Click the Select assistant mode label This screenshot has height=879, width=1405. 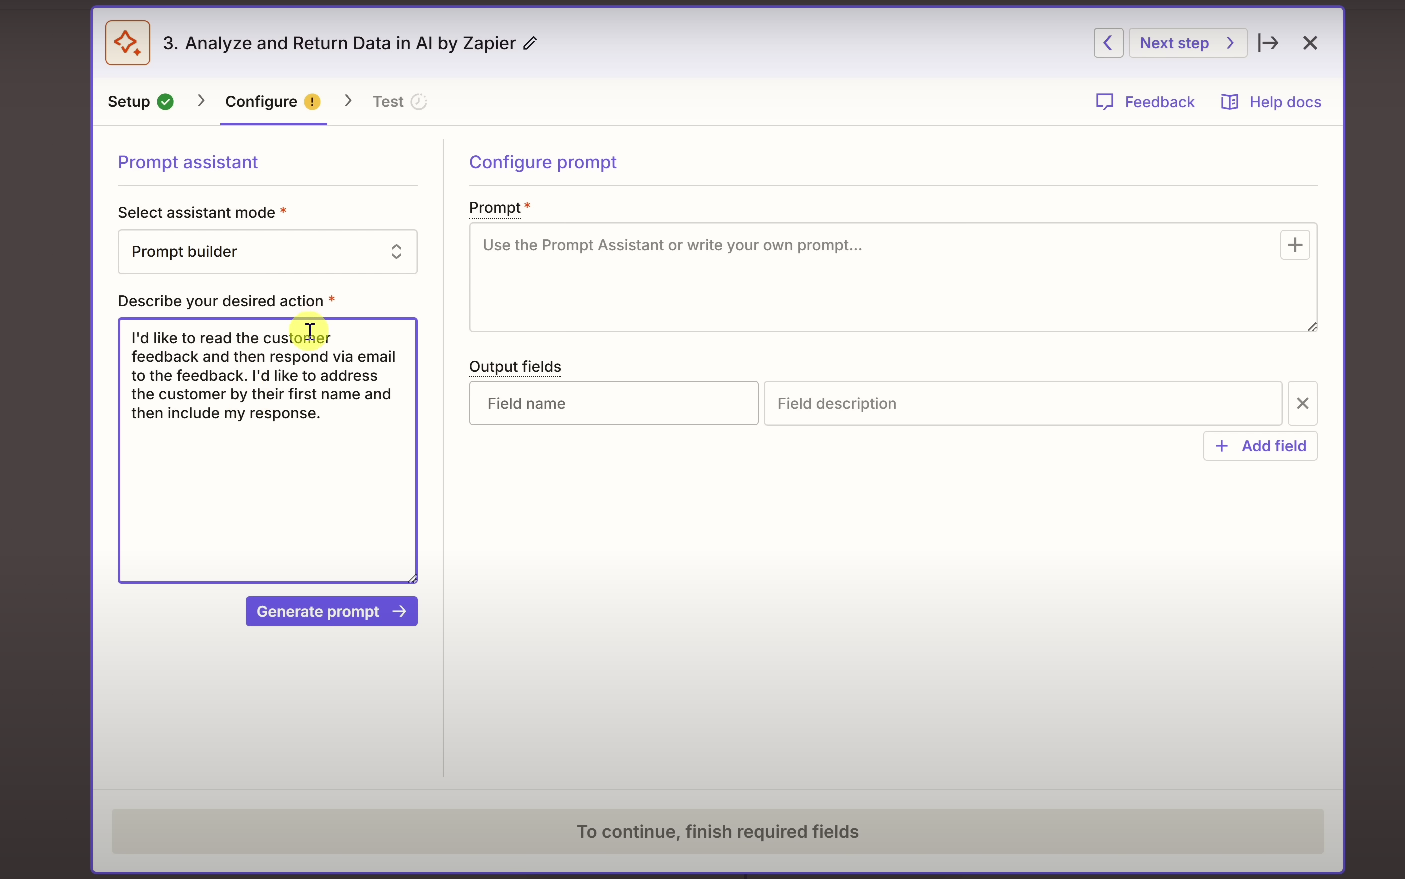197,213
